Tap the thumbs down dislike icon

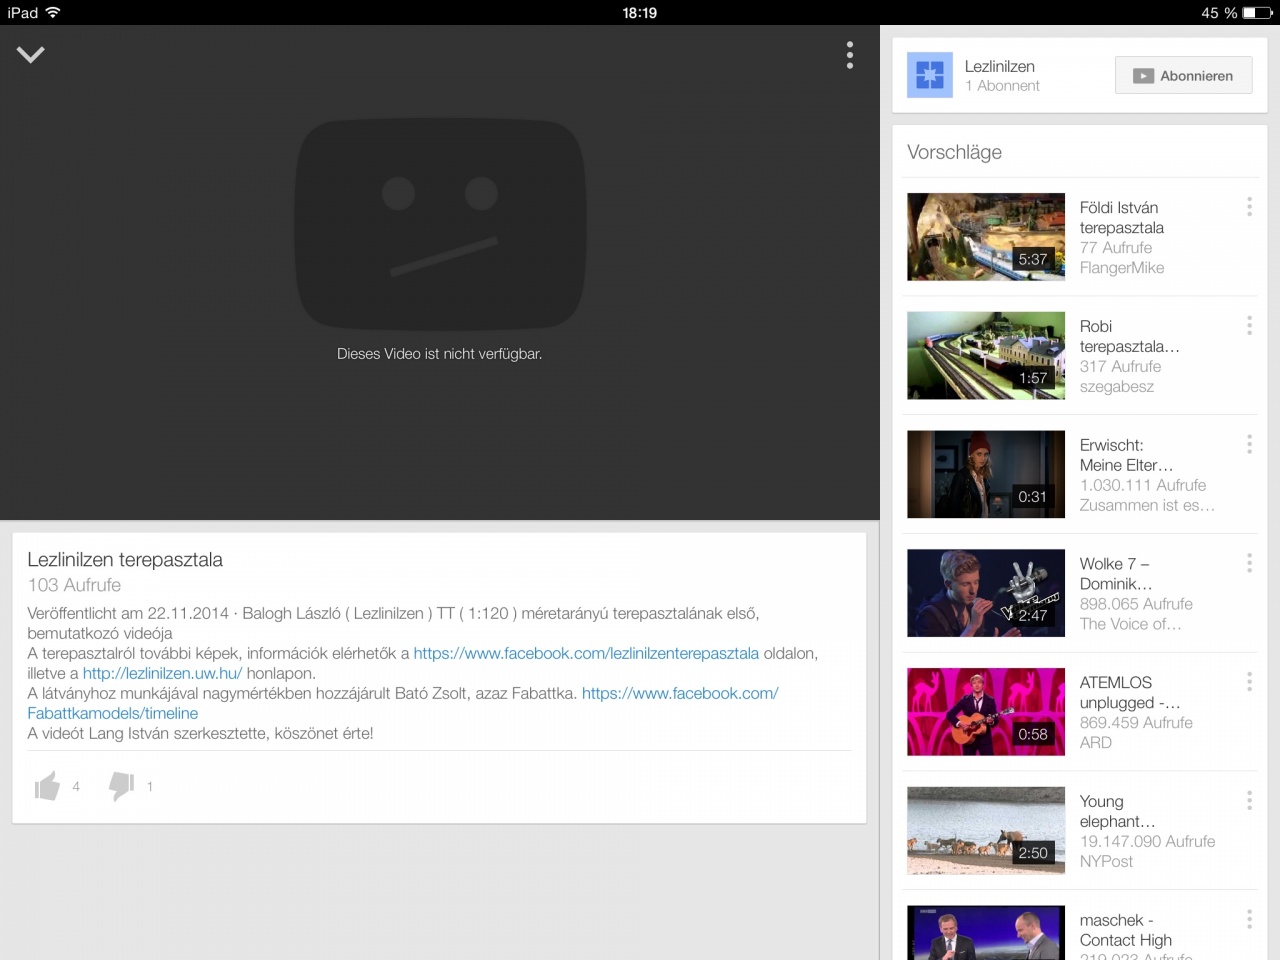click(122, 786)
